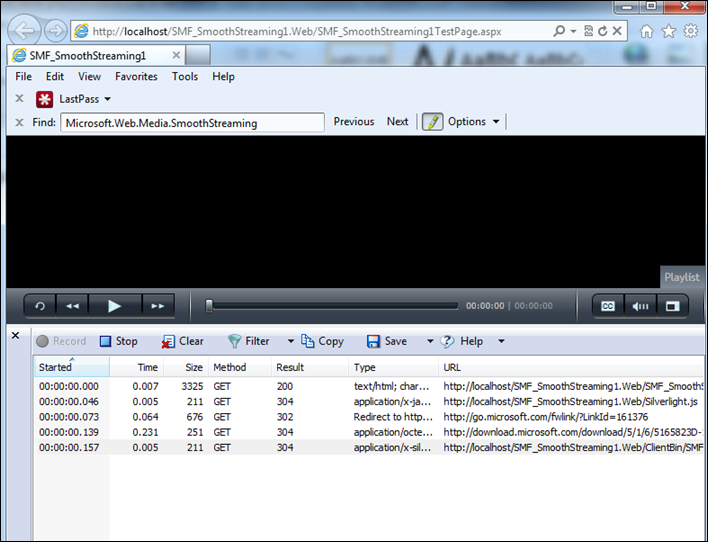The width and height of the screenshot is (708, 542).
Task: Open the View menu
Action: (x=89, y=76)
